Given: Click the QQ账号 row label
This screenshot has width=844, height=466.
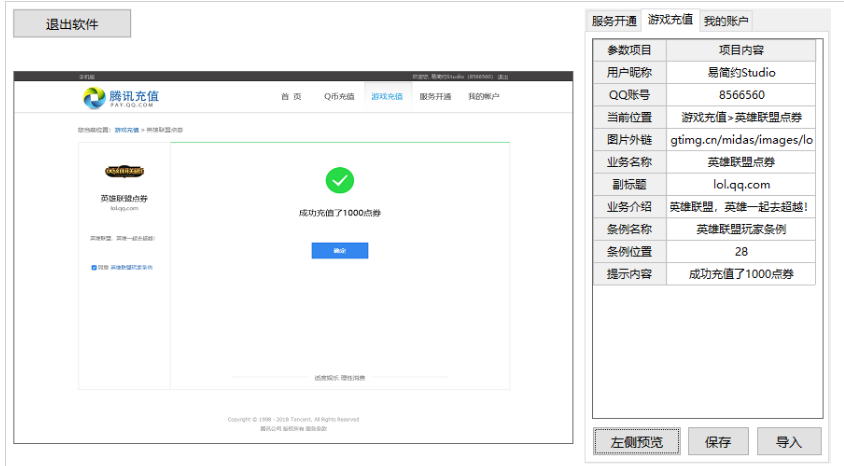Looking at the screenshot, I should coord(629,95).
